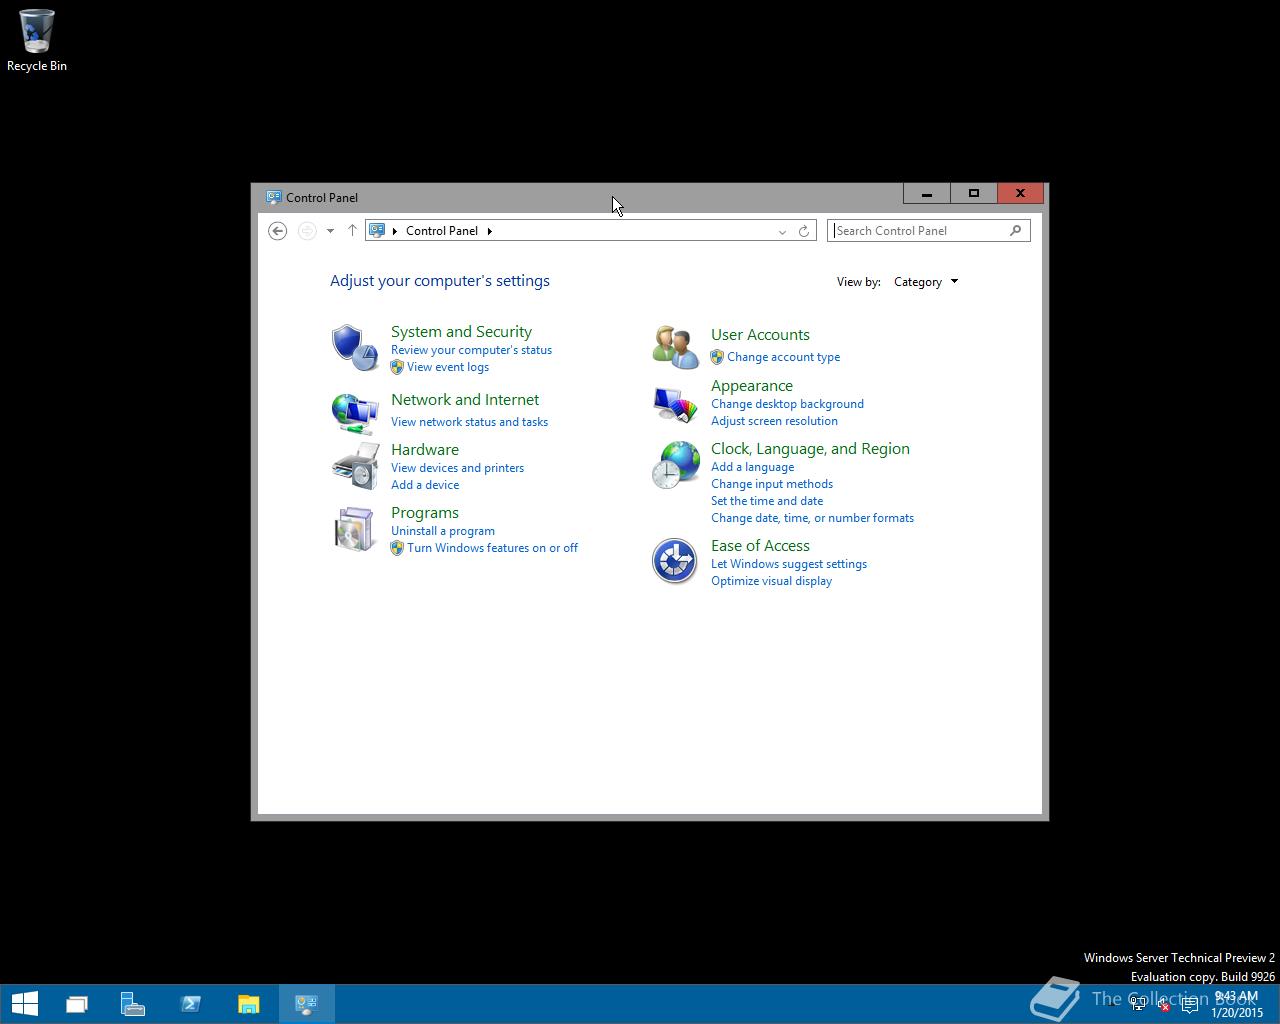Minimize the Control Panel window
Viewport: 1280px width, 1024px height.
pyautogui.click(x=927, y=193)
